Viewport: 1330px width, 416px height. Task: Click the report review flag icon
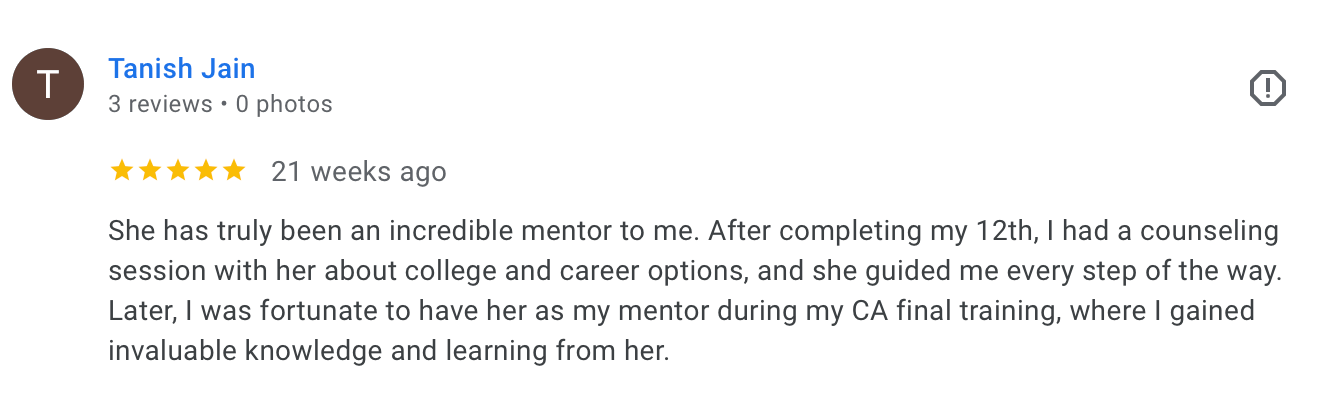click(x=1267, y=89)
